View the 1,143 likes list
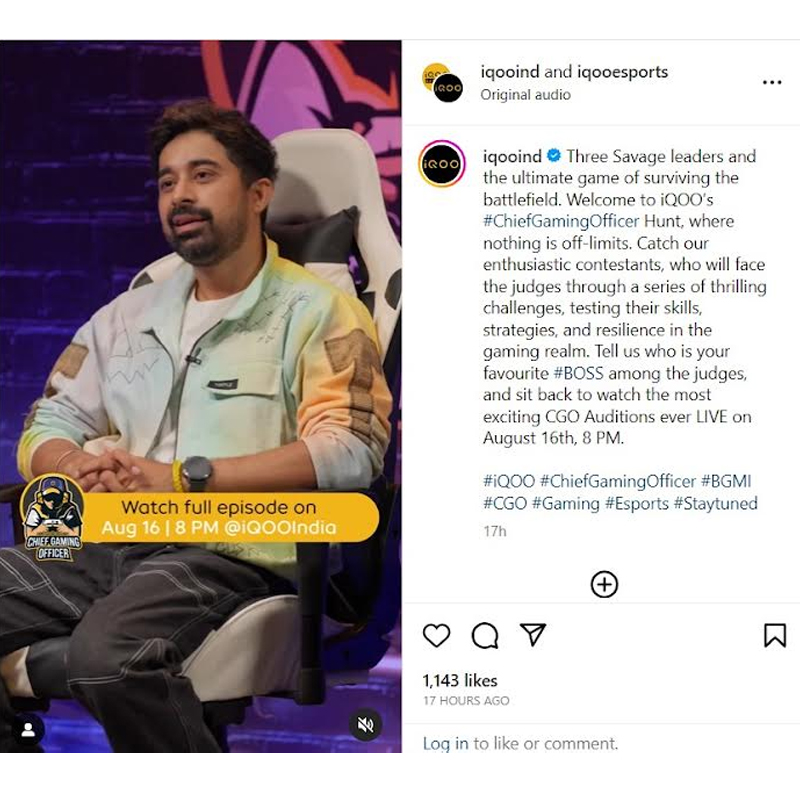This screenshot has height=800, width=800. [x=460, y=681]
